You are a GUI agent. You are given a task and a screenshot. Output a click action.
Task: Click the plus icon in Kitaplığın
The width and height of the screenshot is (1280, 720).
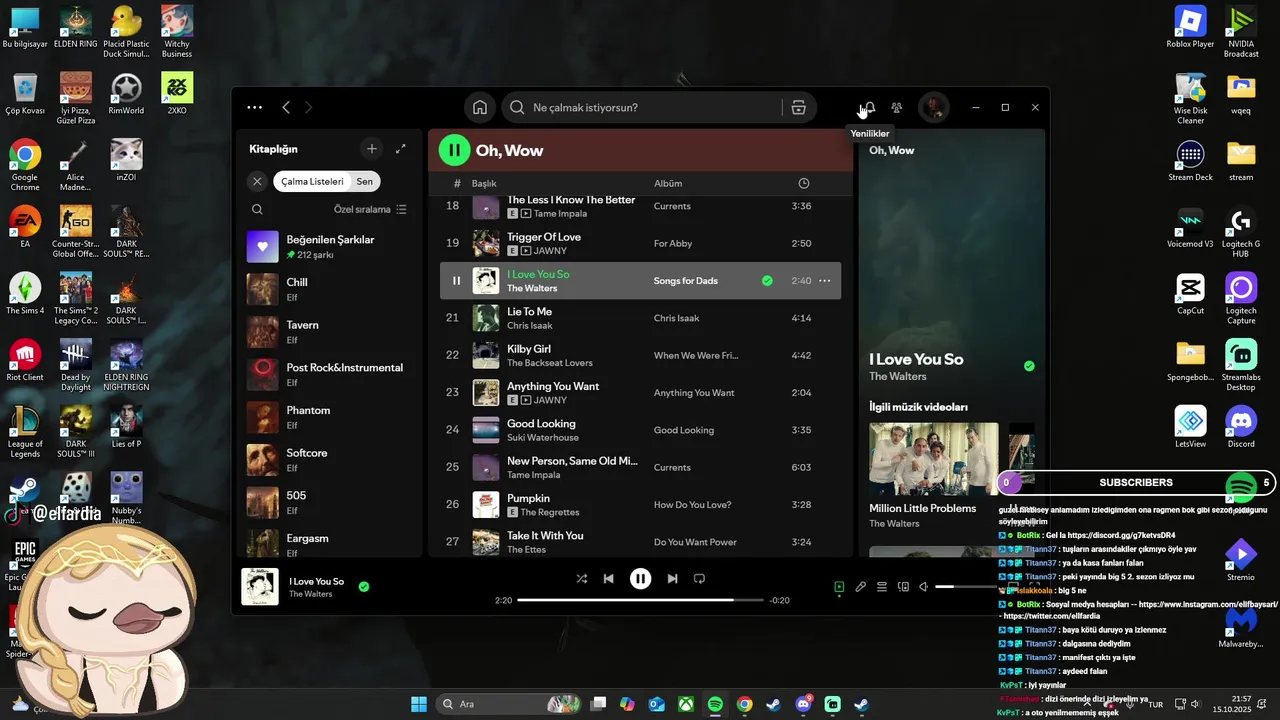tap(372, 149)
